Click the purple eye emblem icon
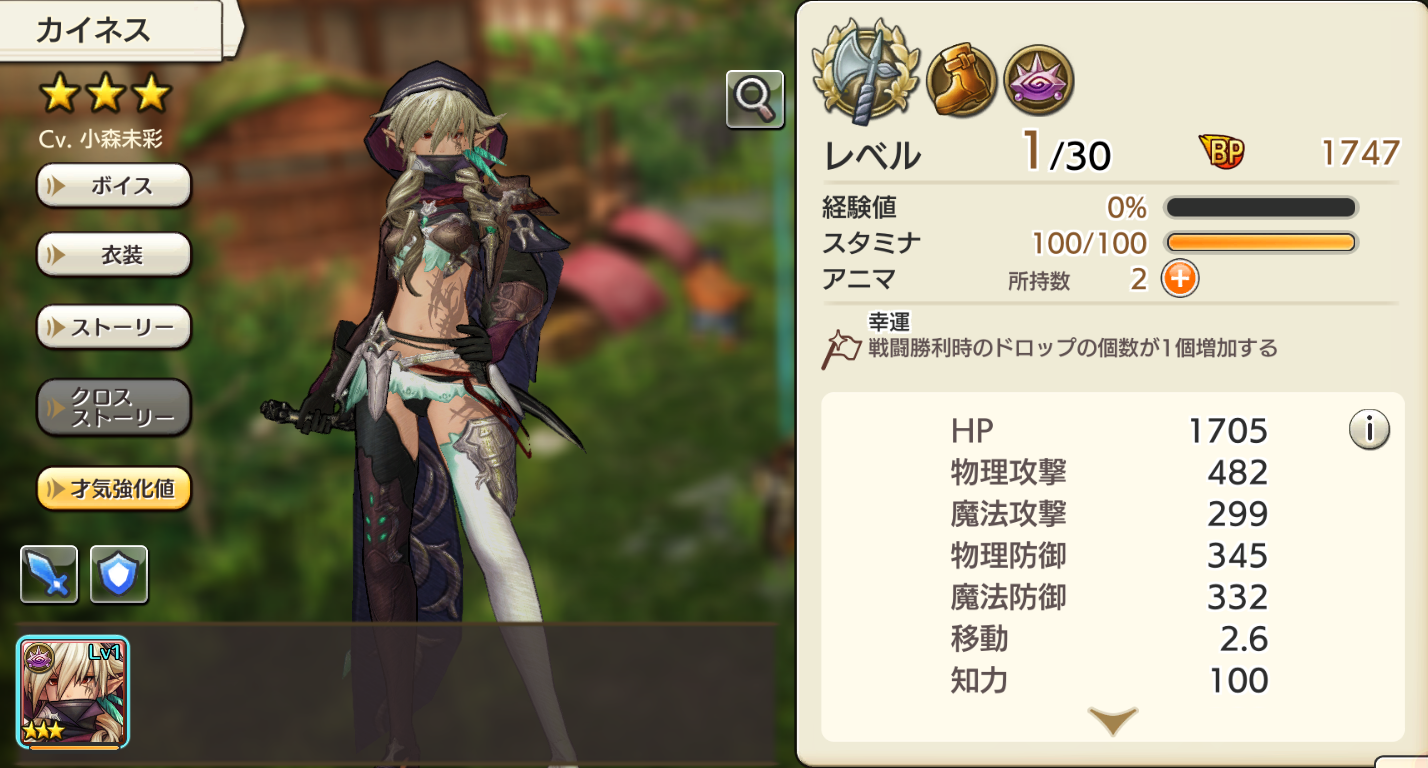 pos(1039,80)
